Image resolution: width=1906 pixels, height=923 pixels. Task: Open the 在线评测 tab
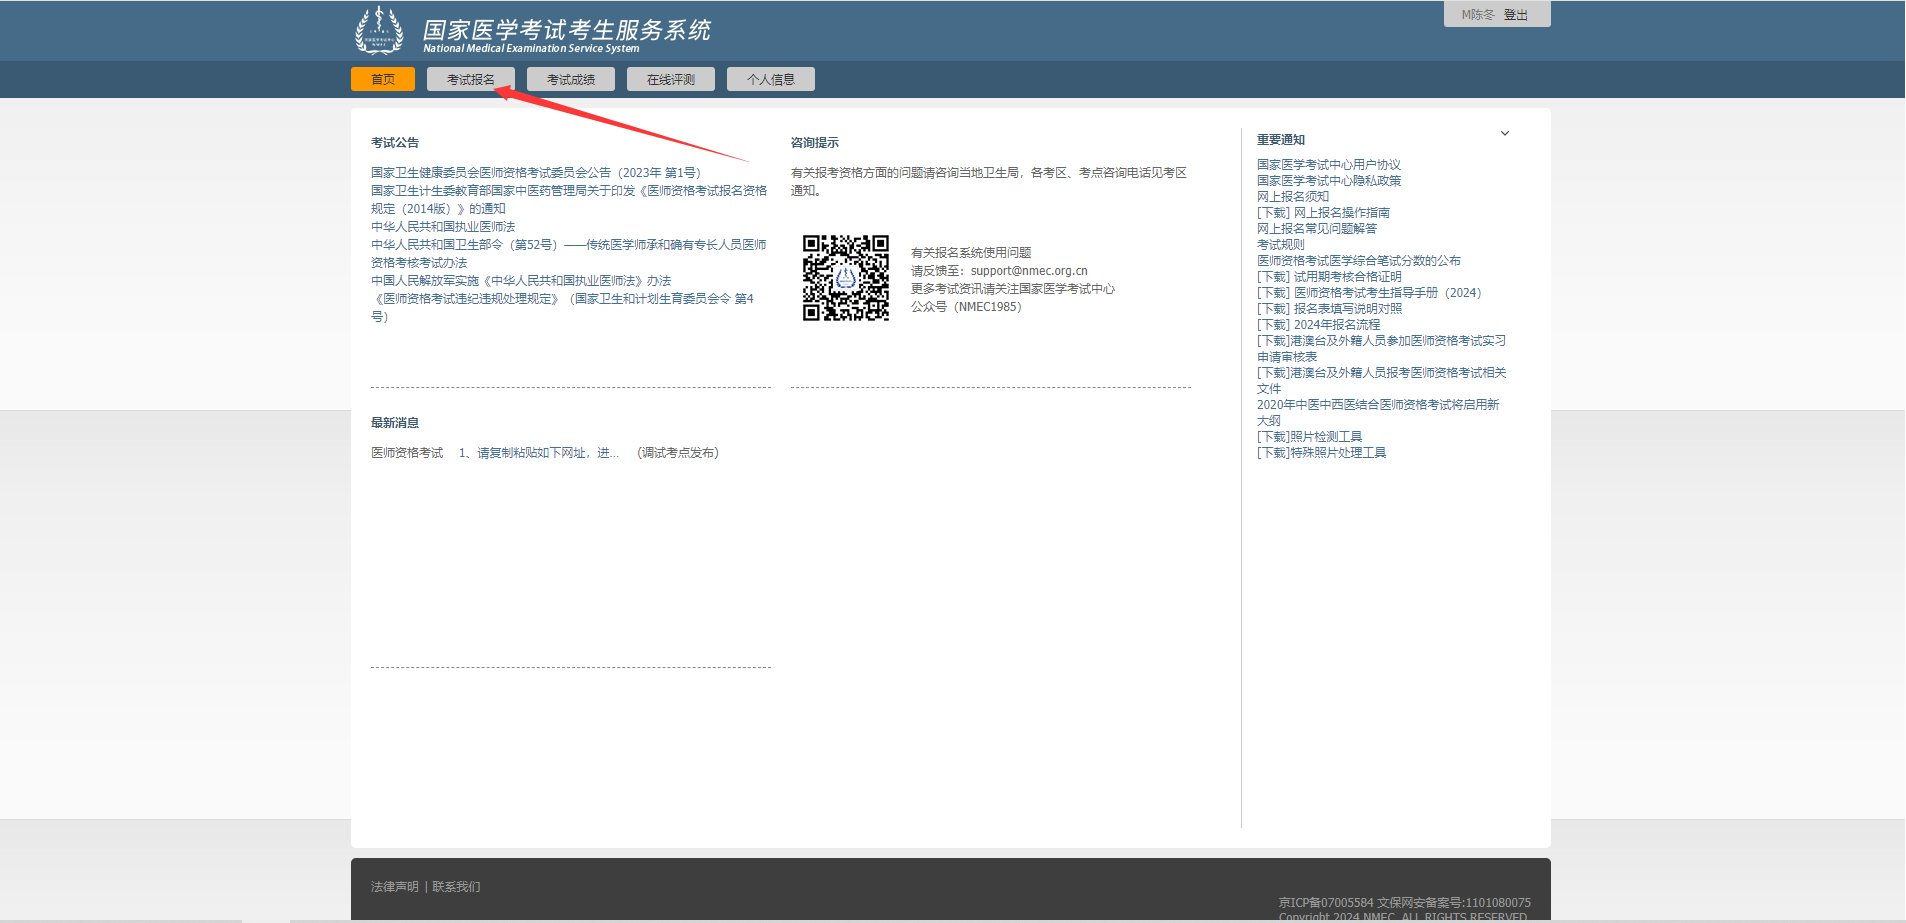click(x=670, y=80)
